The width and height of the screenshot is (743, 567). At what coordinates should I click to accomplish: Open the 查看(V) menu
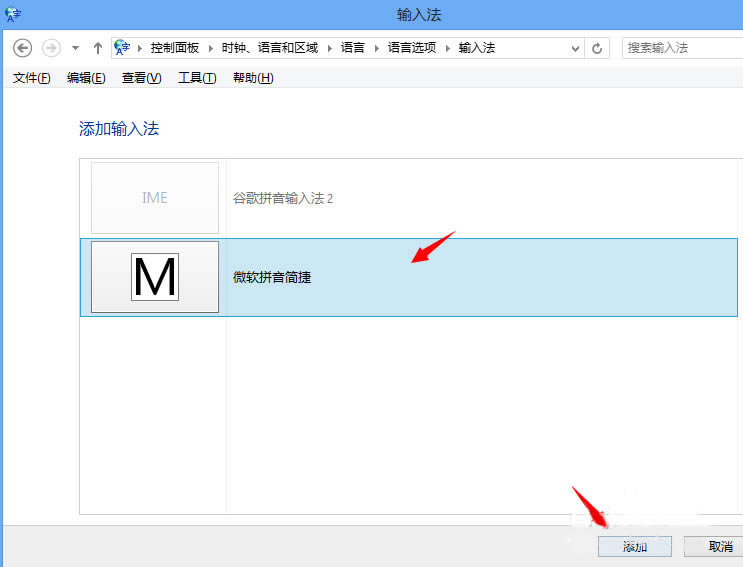pos(141,78)
